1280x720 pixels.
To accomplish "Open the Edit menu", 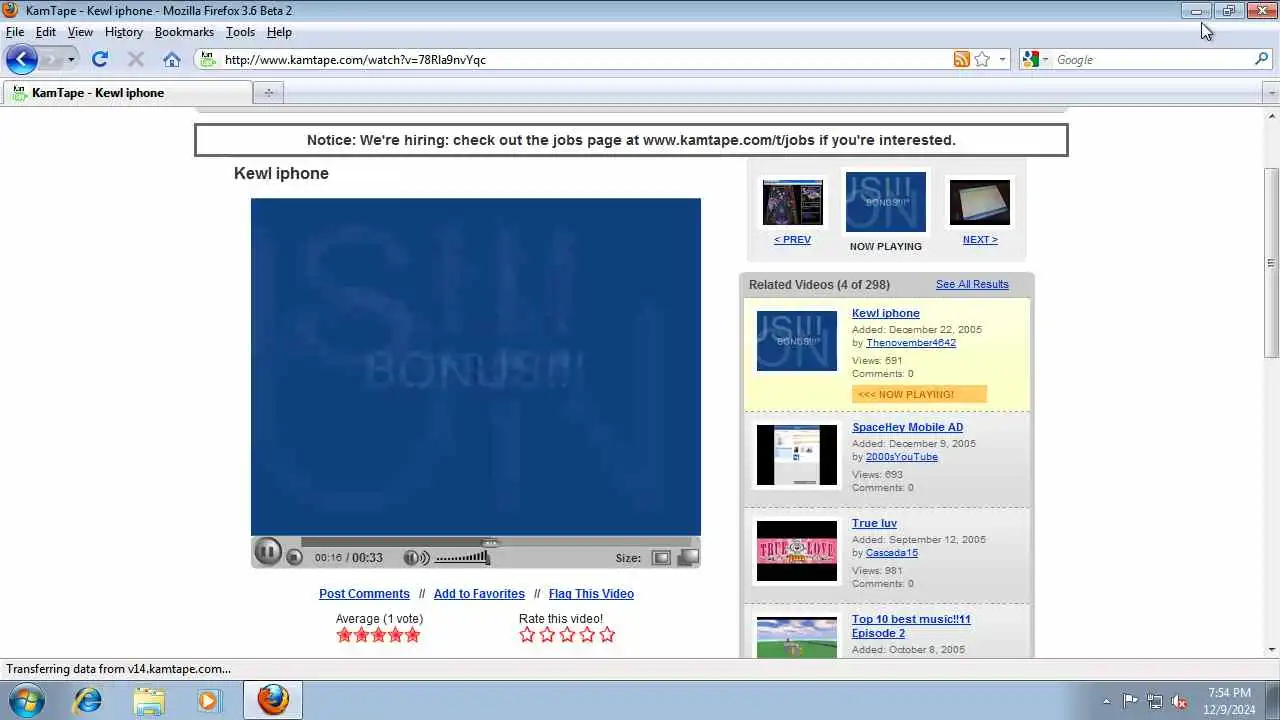I will click(x=46, y=32).
